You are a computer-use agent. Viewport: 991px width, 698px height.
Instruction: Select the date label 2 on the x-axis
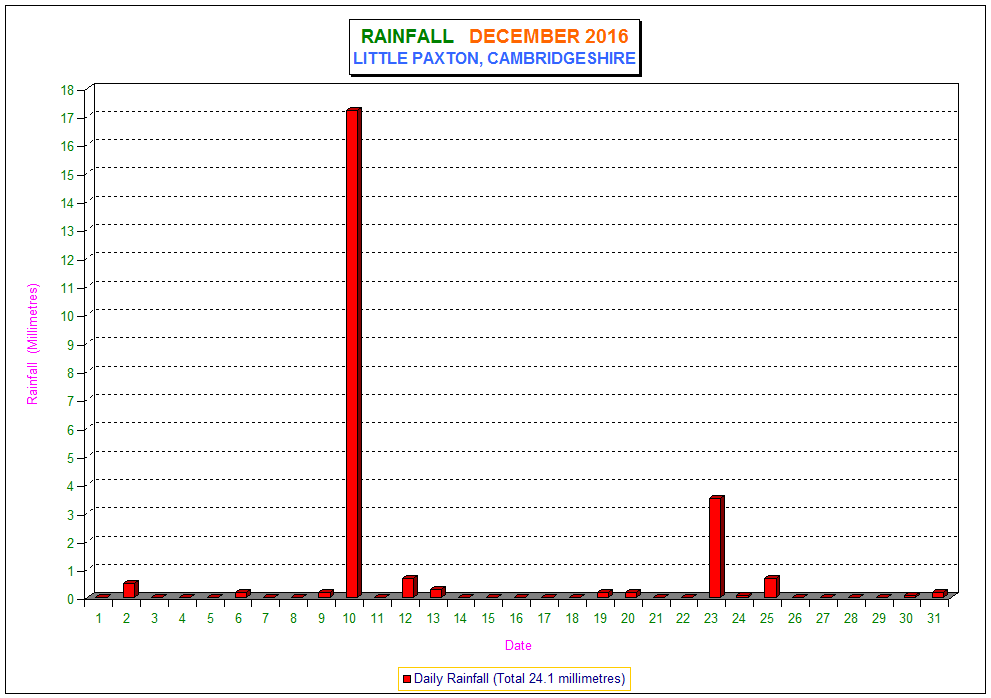(x=126, y=618)
